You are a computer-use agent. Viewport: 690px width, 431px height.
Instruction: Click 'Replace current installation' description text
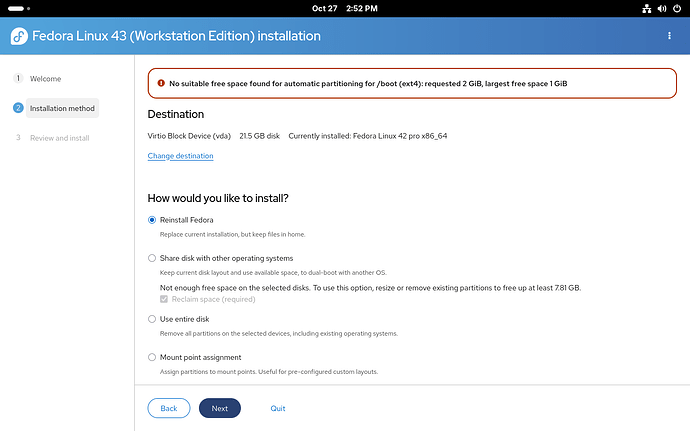(232, 234)
